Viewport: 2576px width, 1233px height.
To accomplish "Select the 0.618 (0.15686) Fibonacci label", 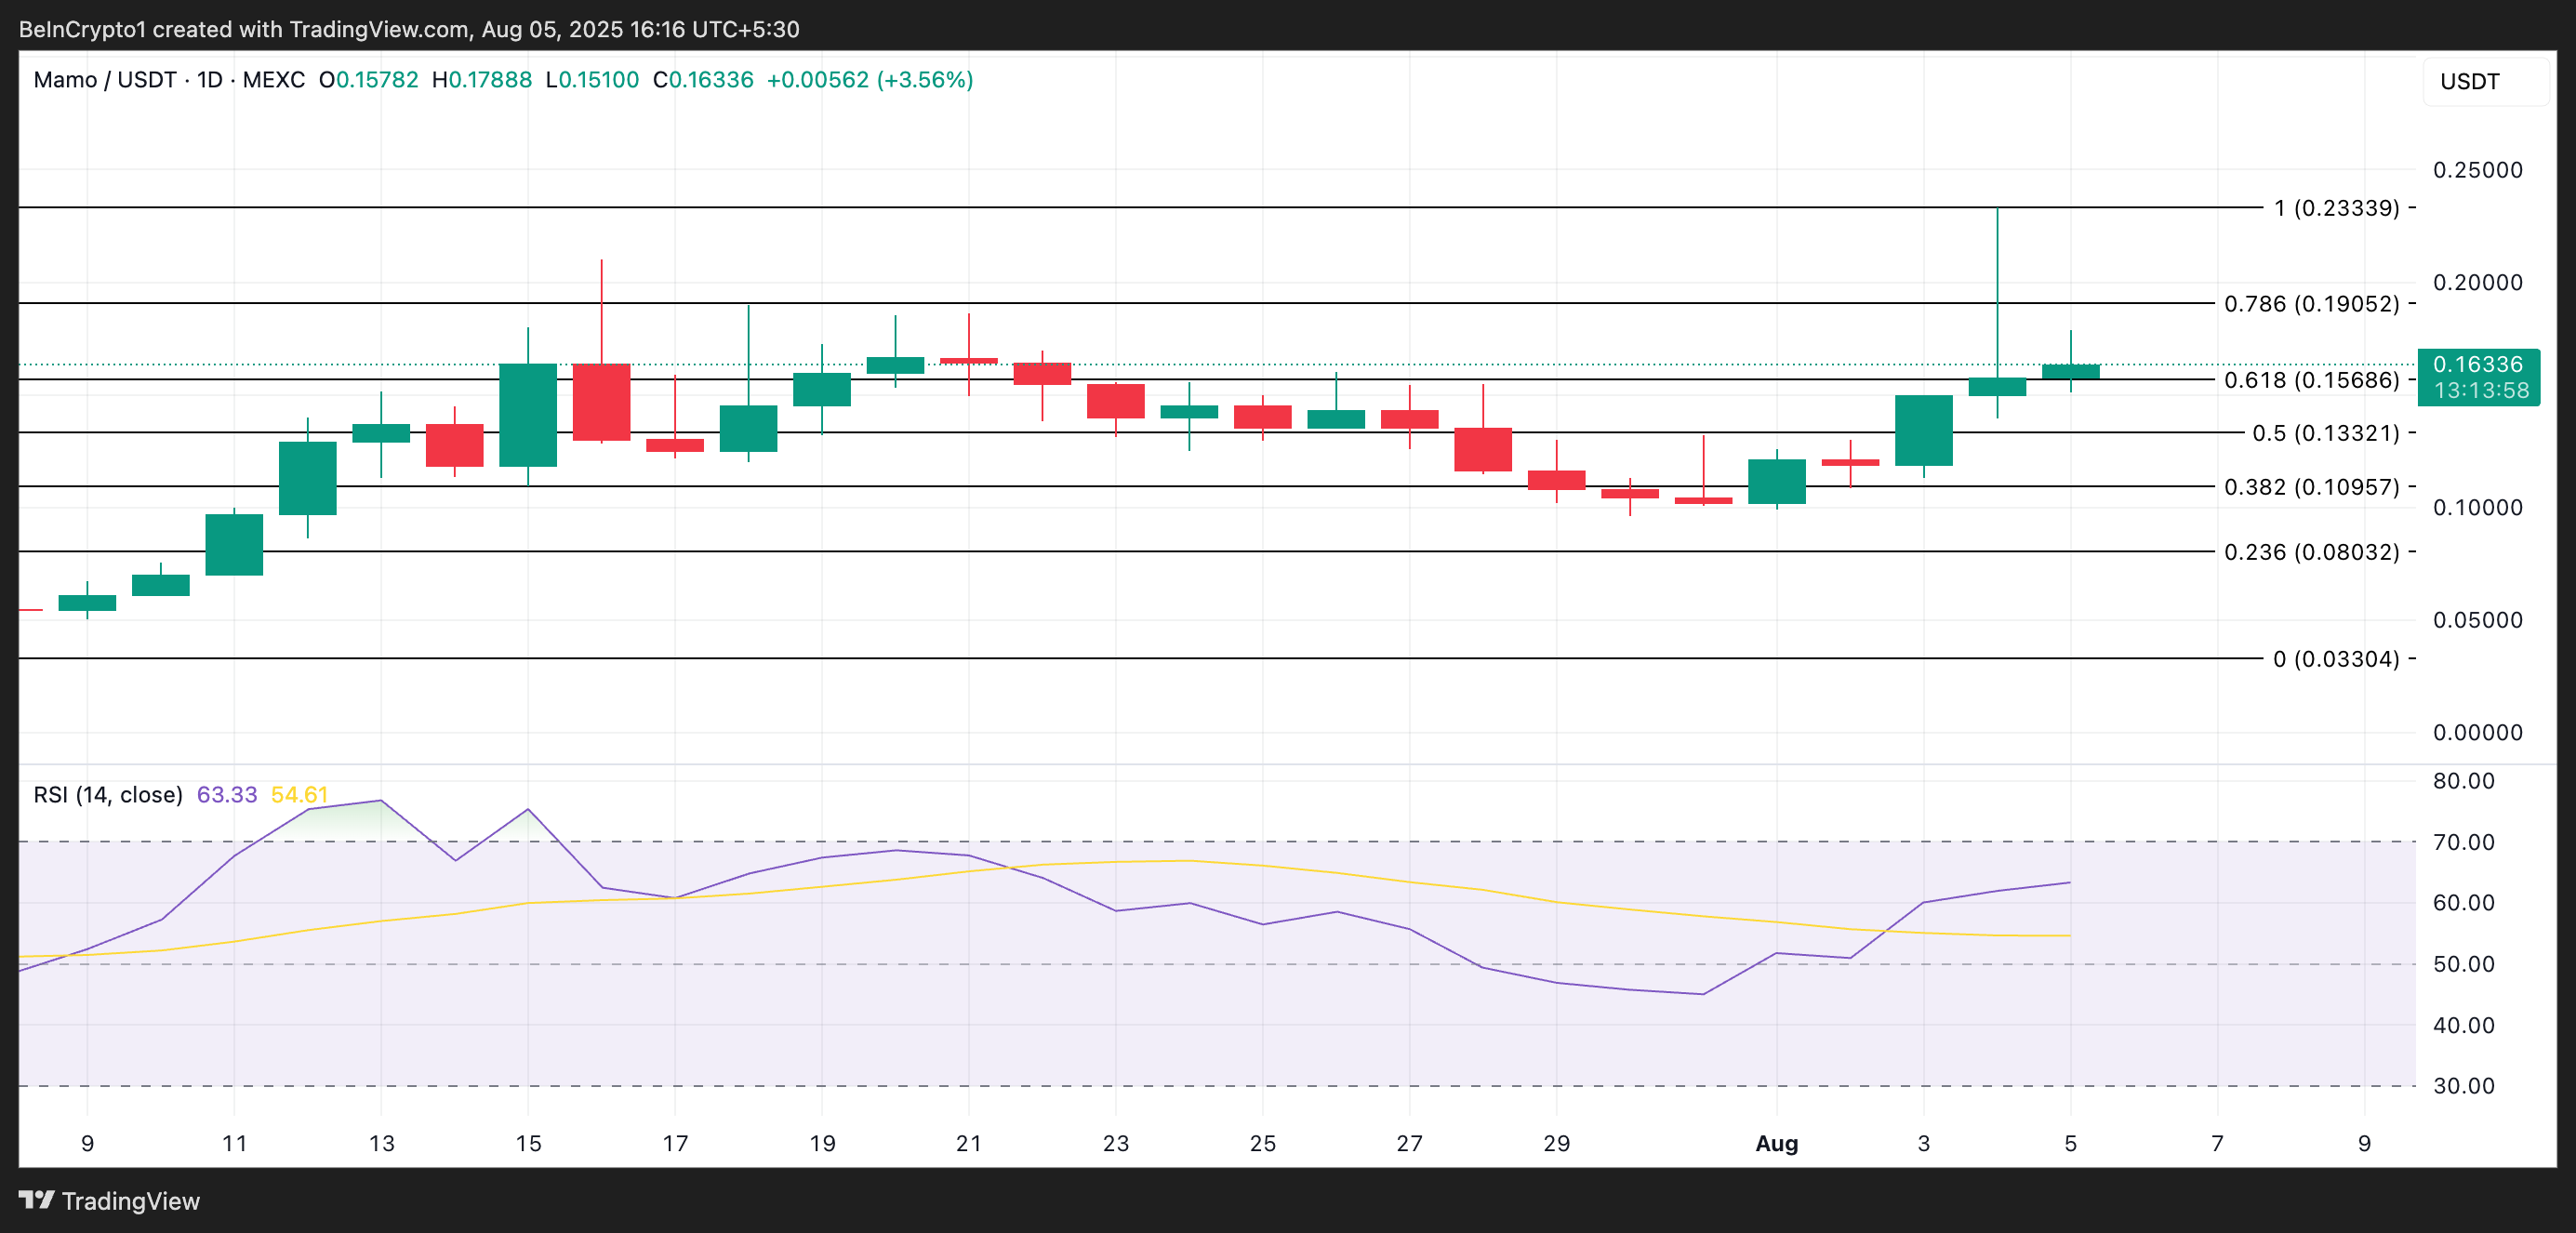I will pyautogui.click(x=2310, y=380).
